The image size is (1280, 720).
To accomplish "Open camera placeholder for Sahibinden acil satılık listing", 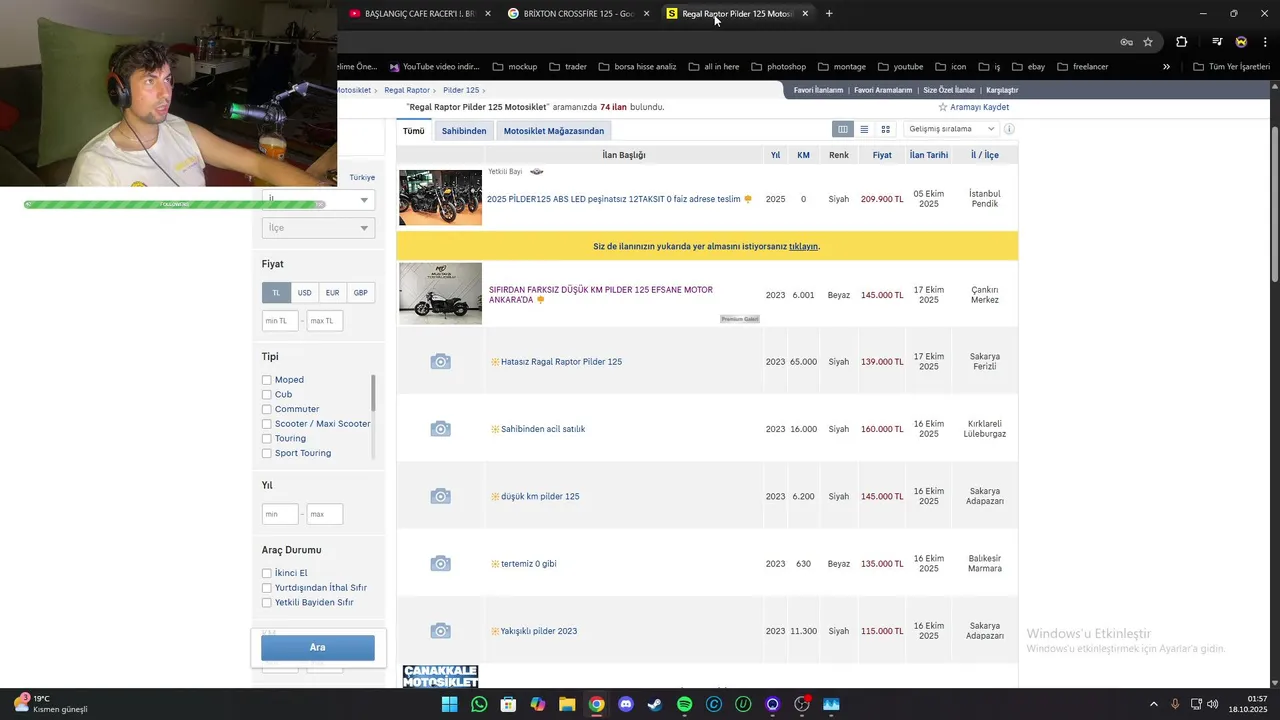I will [440, 428].
